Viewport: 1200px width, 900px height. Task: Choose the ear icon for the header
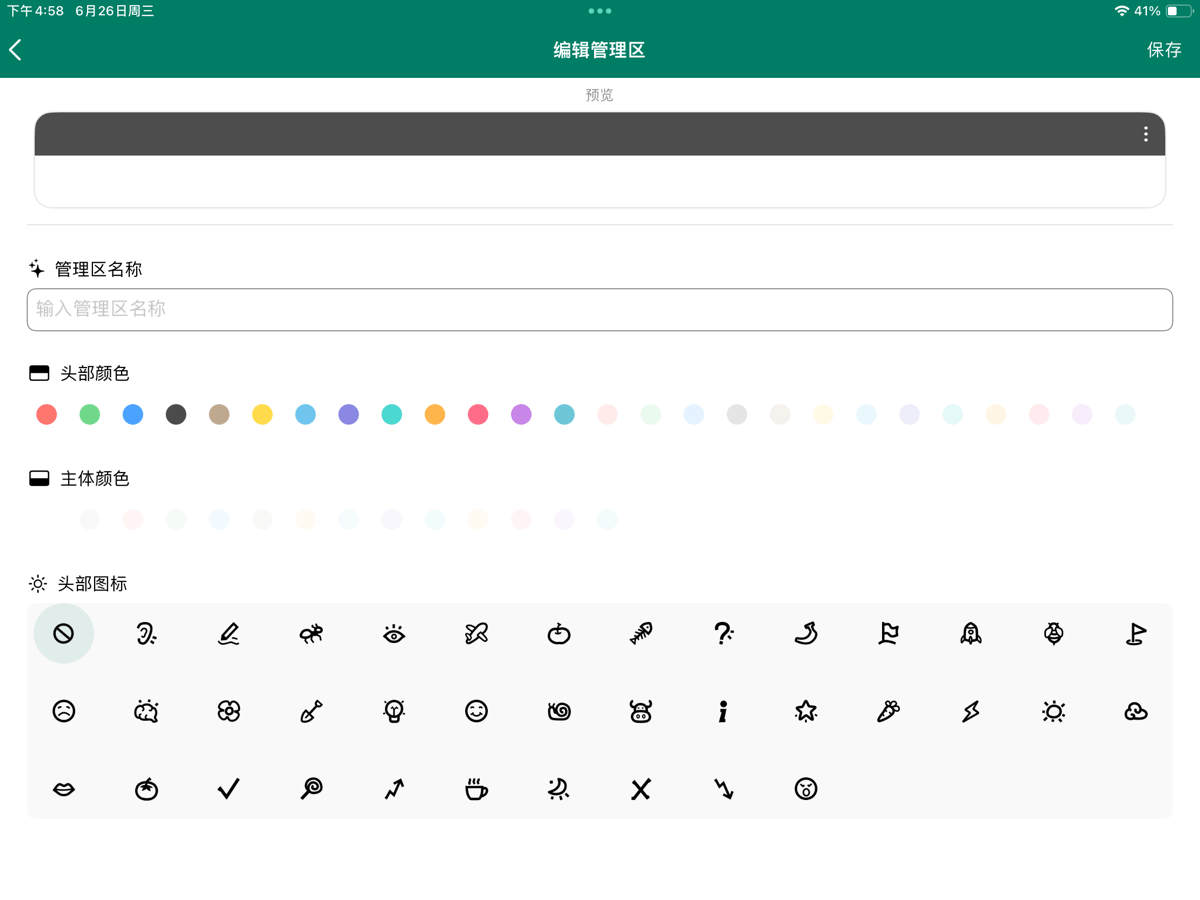(x=146, y=633)
